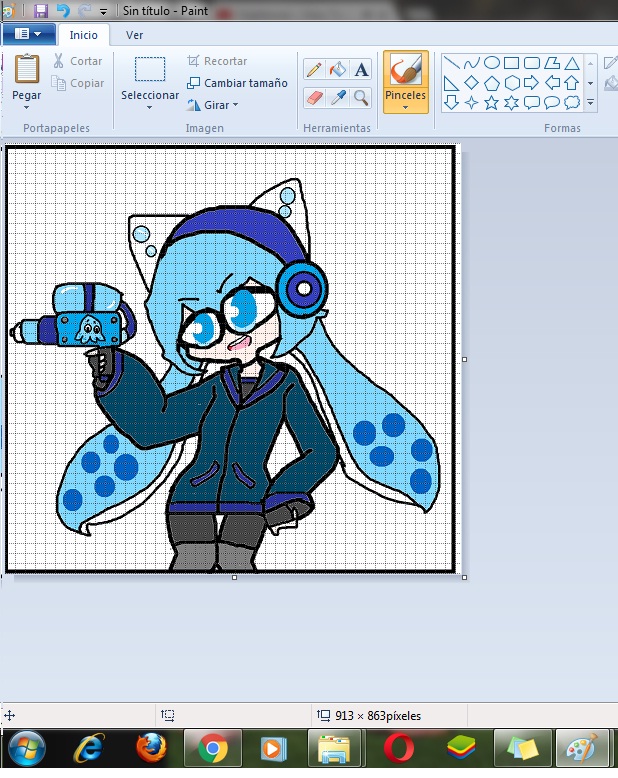This screenshot has width=618, height=778.
Task: Open the Windows Start button
Action: 26,748
